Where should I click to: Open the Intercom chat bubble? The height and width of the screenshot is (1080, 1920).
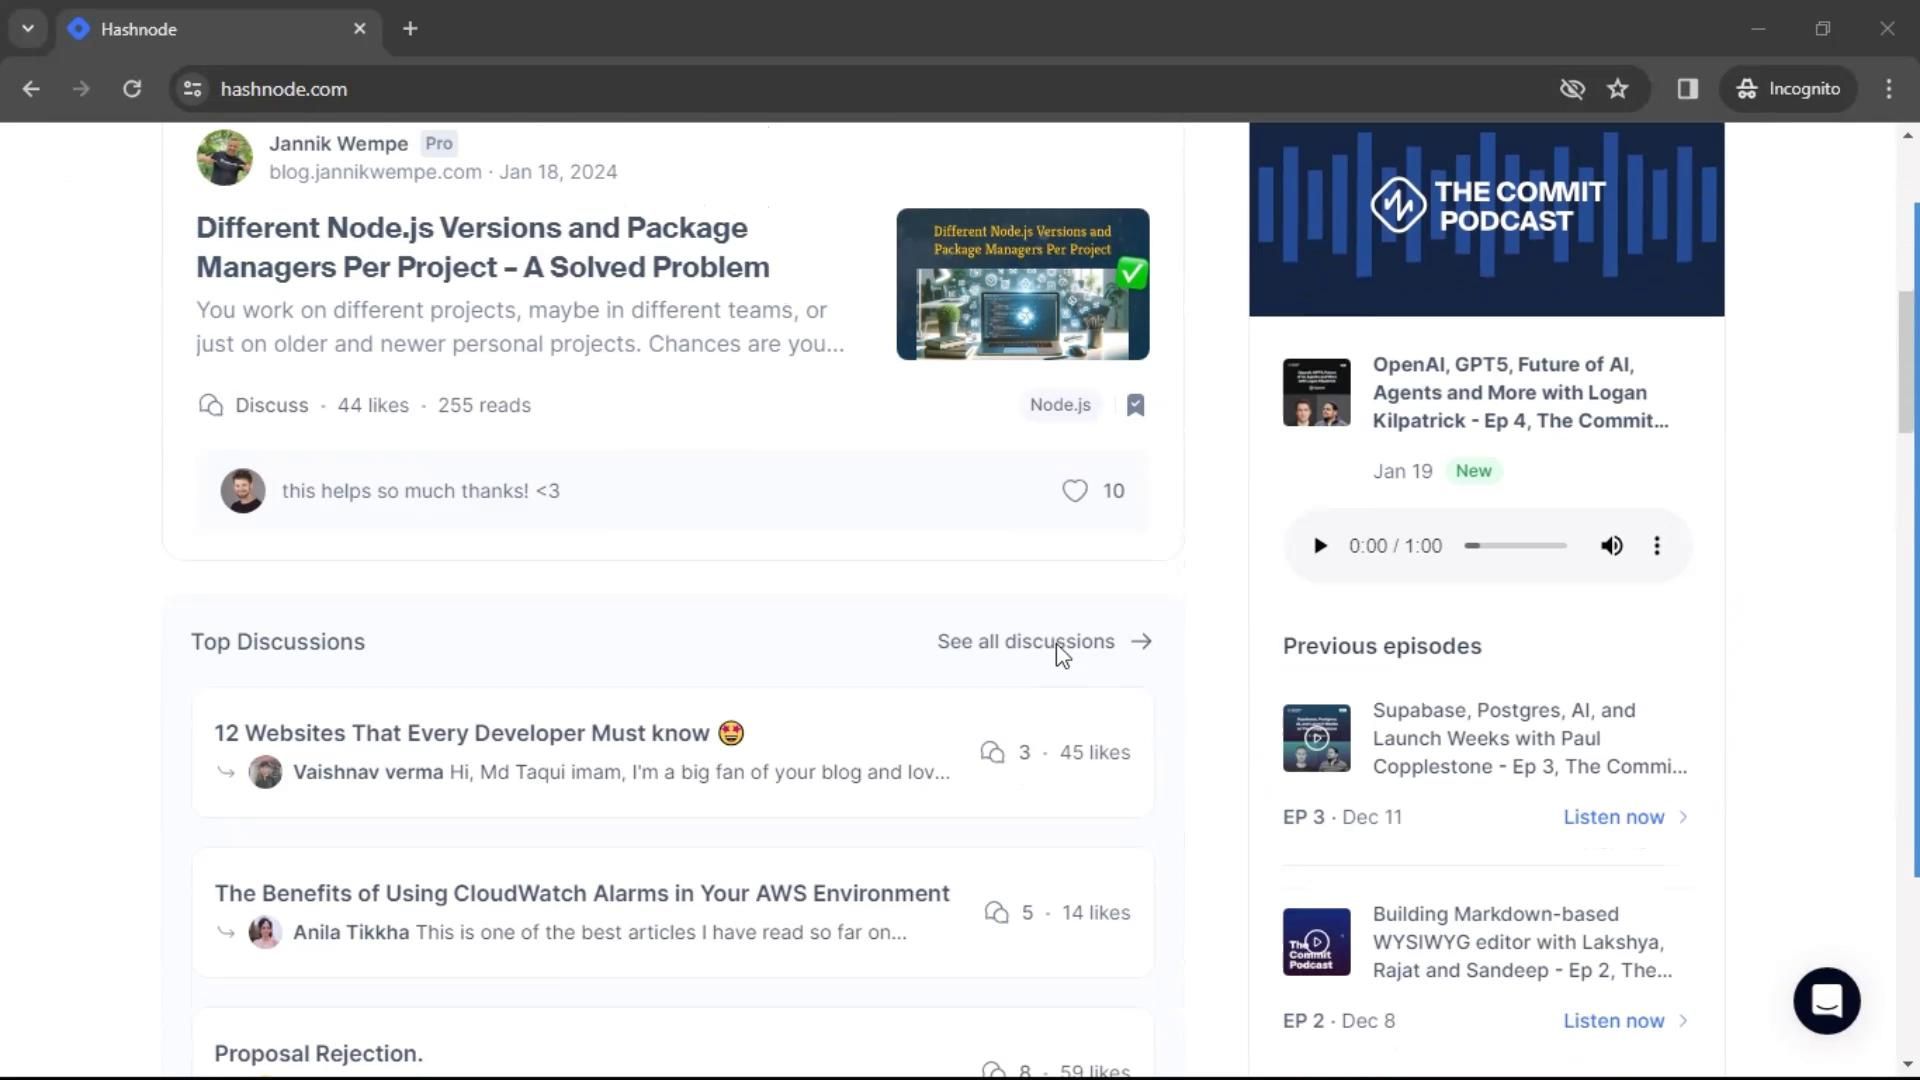1826,1000
